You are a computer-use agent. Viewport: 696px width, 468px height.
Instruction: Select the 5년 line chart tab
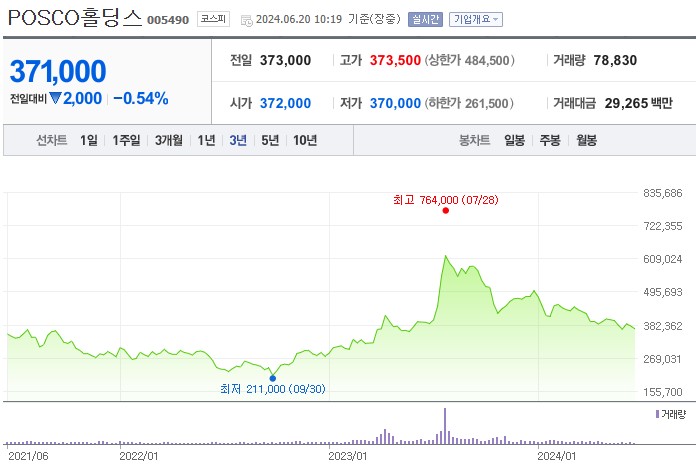point(270,140)
